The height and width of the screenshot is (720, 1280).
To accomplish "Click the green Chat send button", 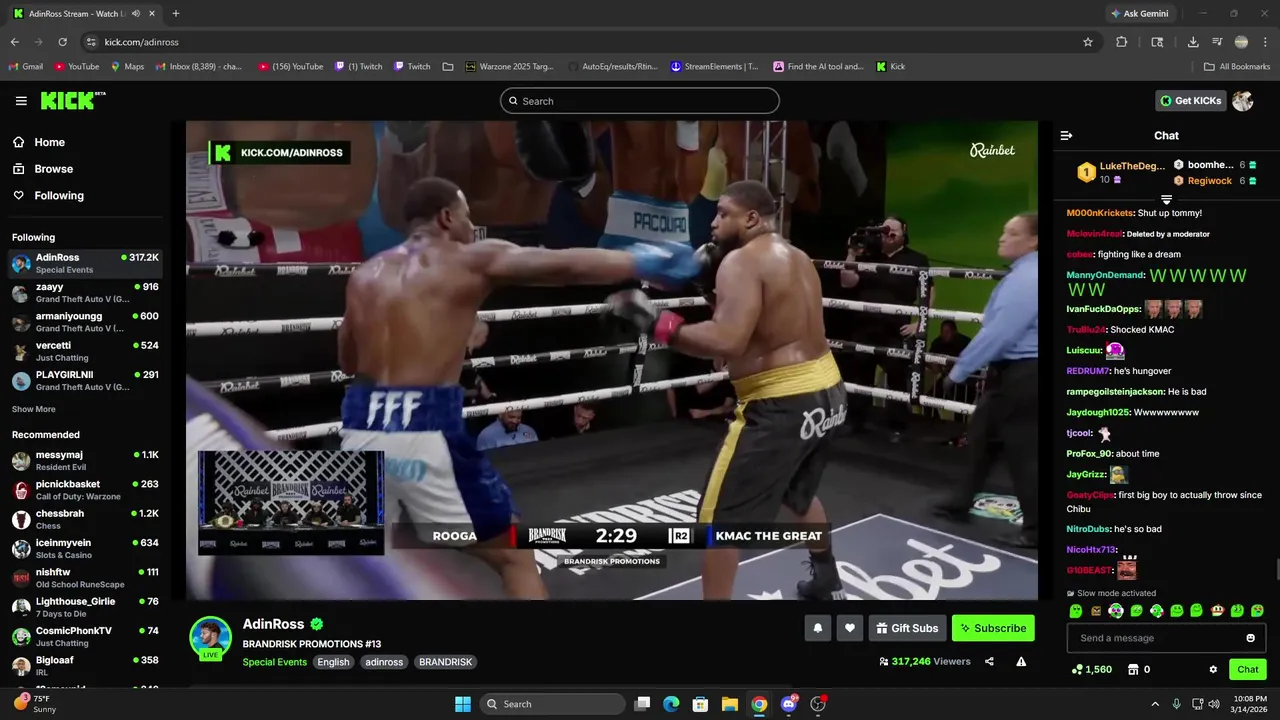I will [1248, 669].
